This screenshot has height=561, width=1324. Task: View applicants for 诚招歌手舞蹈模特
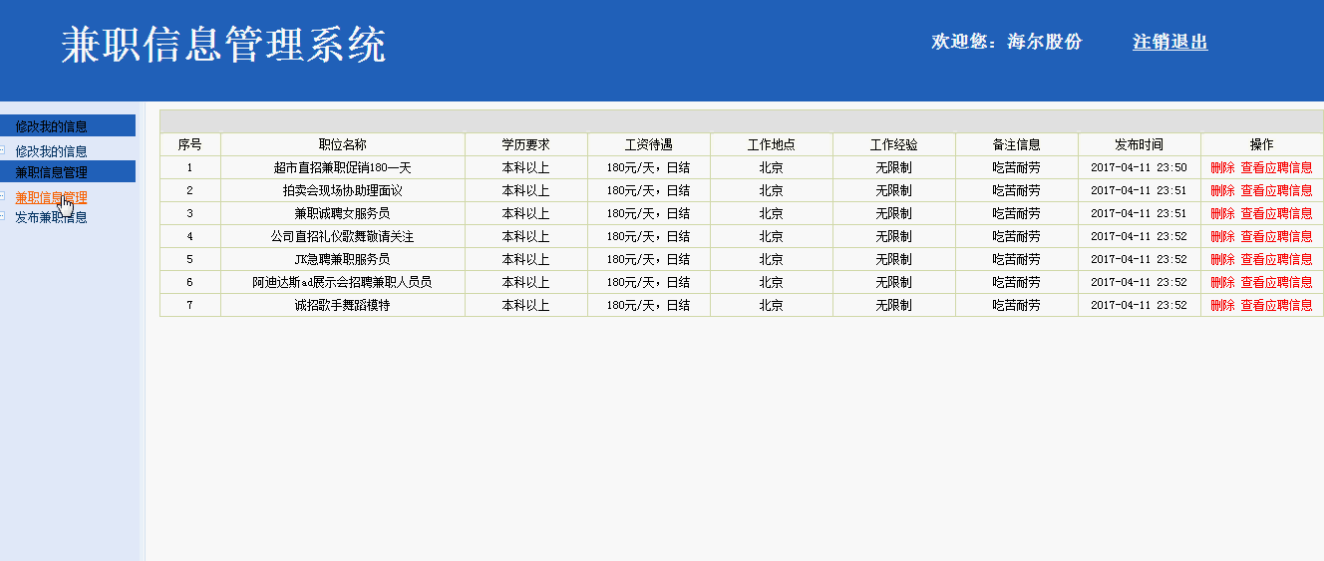[1276, 306]
